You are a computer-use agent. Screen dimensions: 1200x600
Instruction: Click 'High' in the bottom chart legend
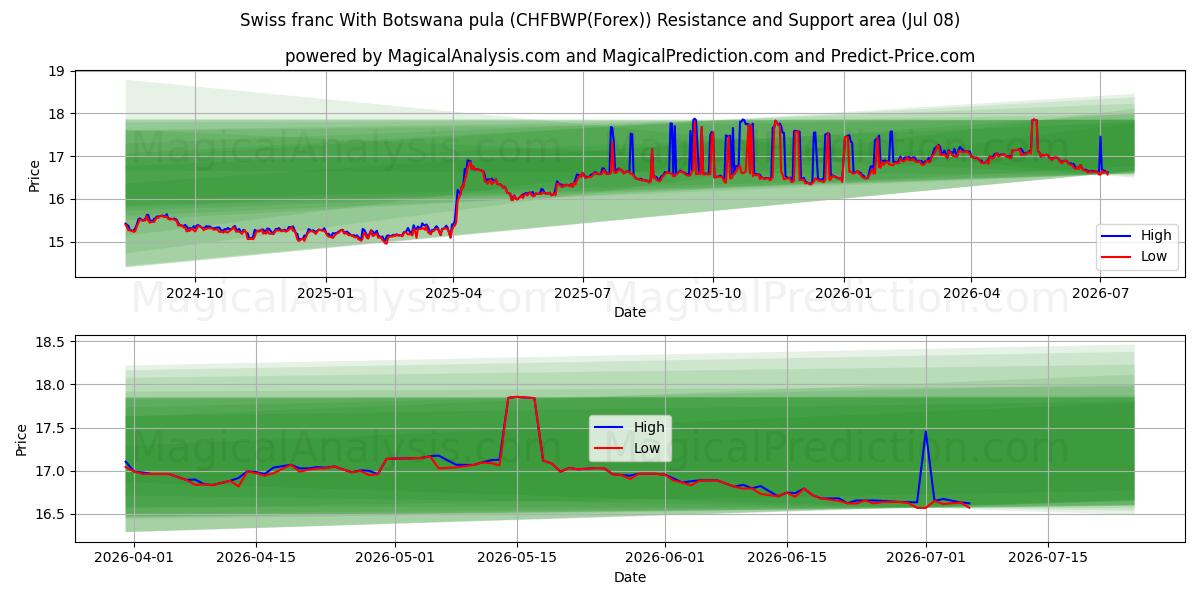(649, 427)
